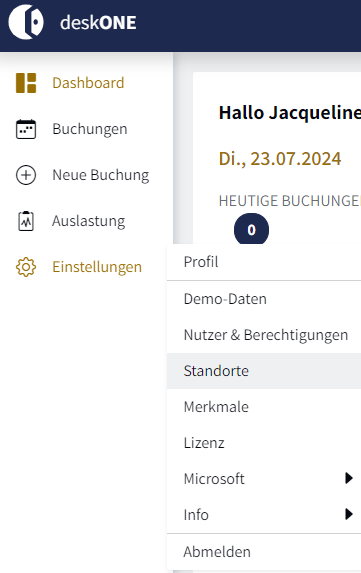Select the Lizenz menu item
361x573 pixels.
tap(264, 443)
